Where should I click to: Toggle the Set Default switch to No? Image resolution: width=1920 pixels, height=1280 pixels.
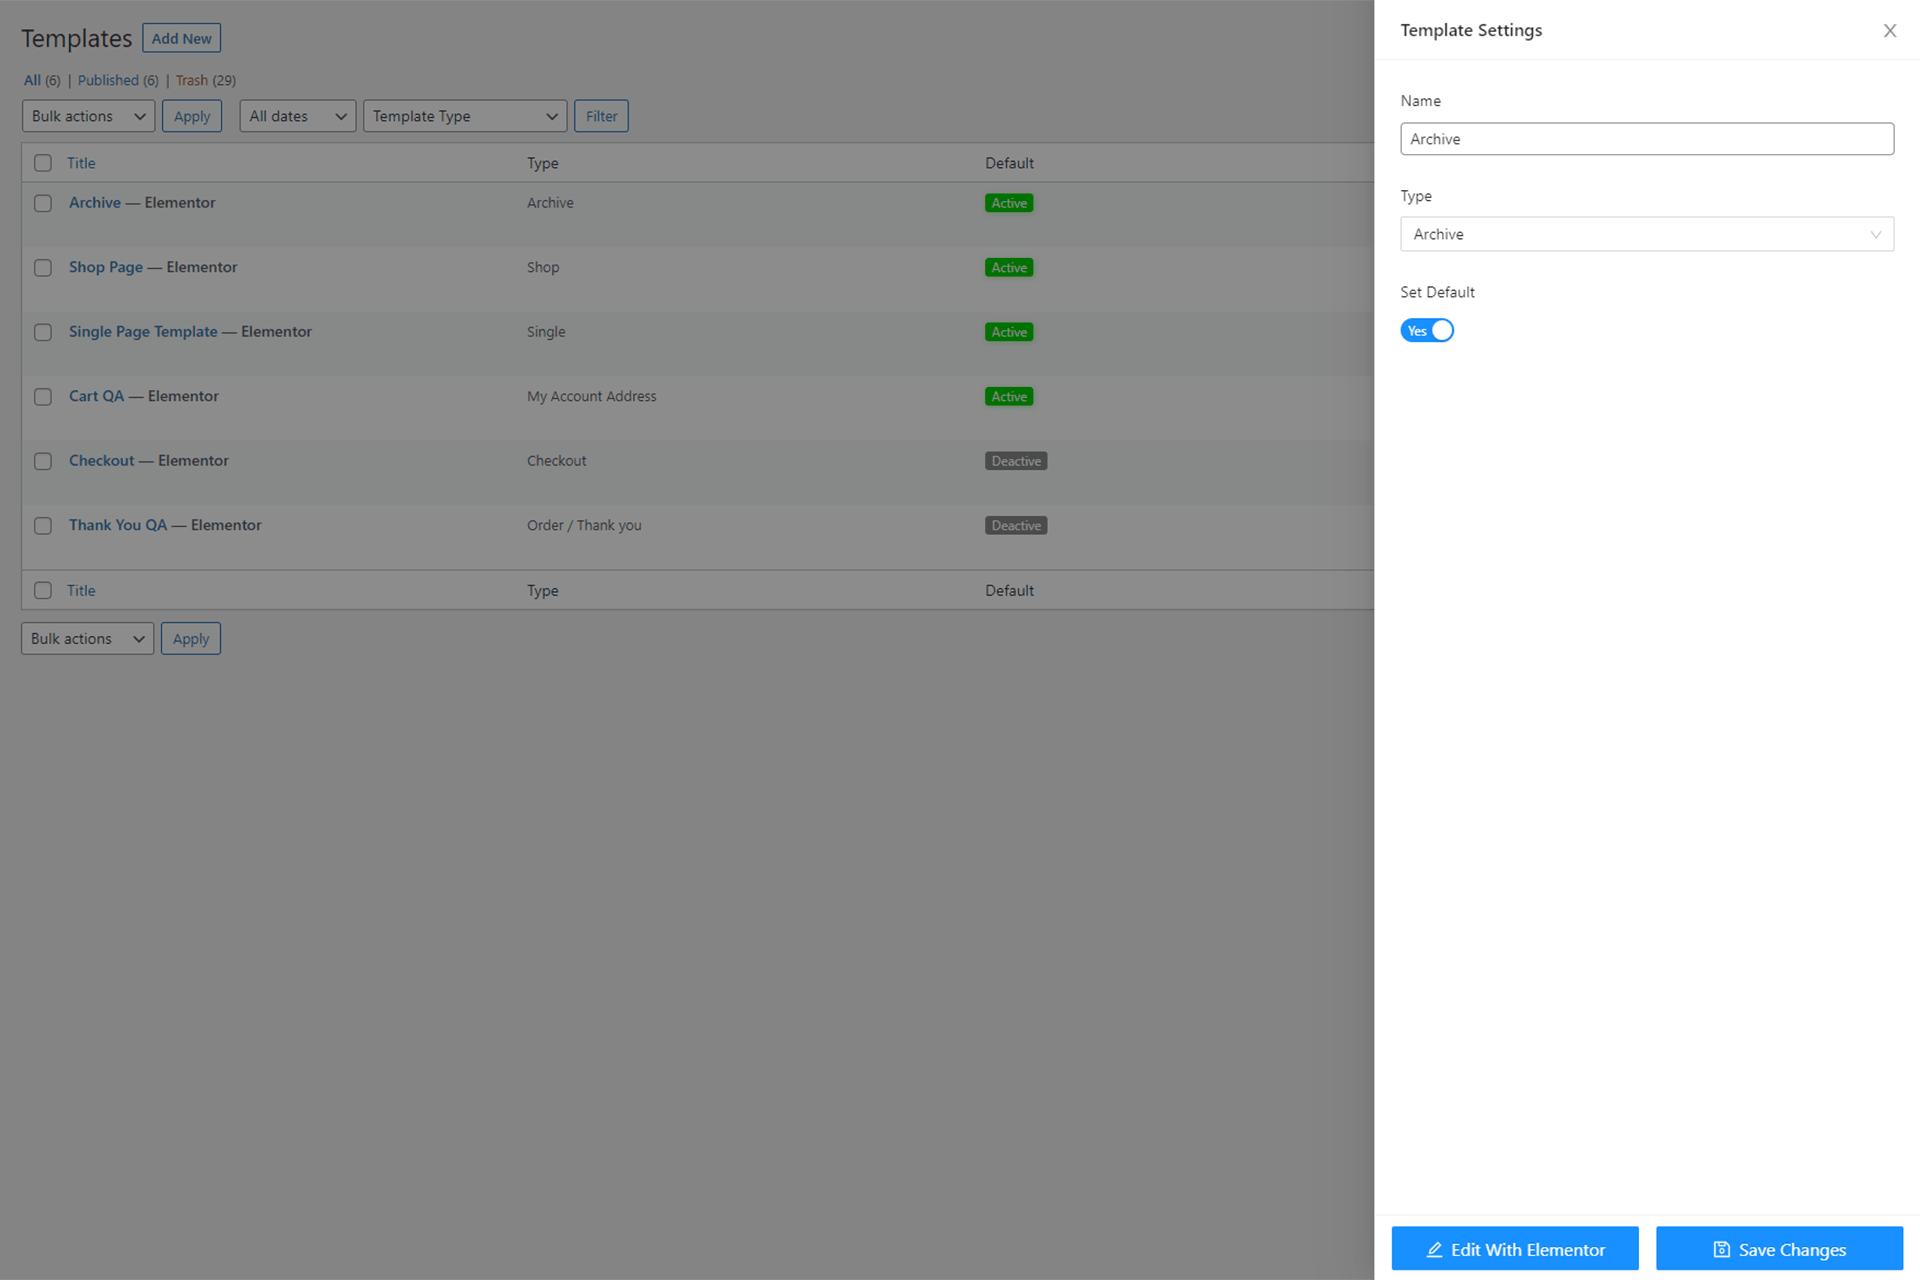tap(1427, 330)
